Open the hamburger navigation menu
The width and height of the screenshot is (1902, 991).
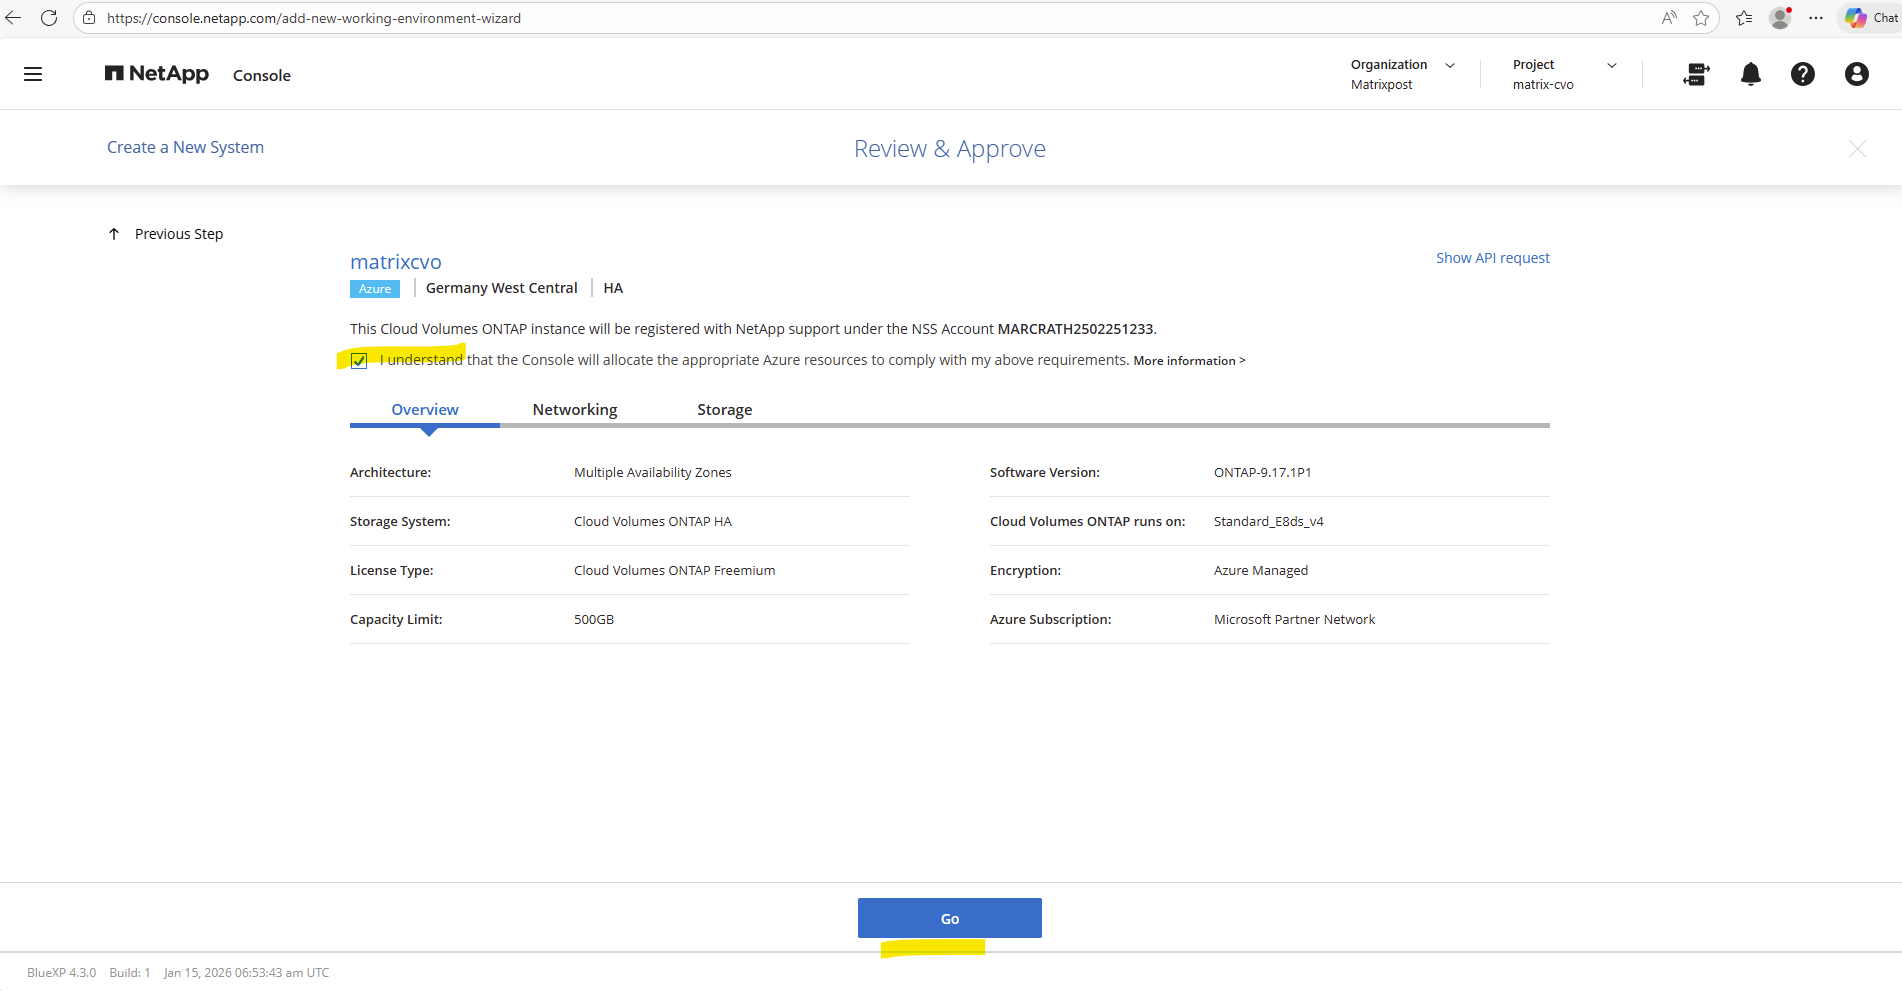[x=33, y=74]
